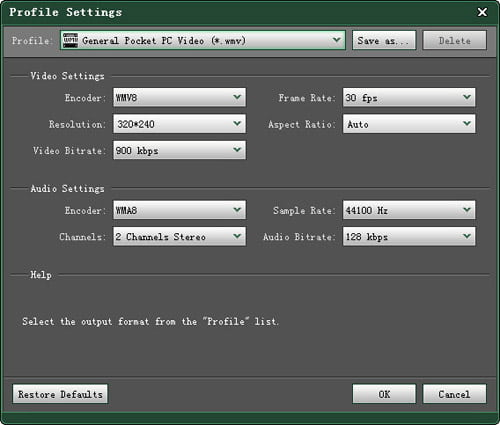The image size is (500, 425).
Task: Click the 320*240 resolution value field
Action: point(172,124)
